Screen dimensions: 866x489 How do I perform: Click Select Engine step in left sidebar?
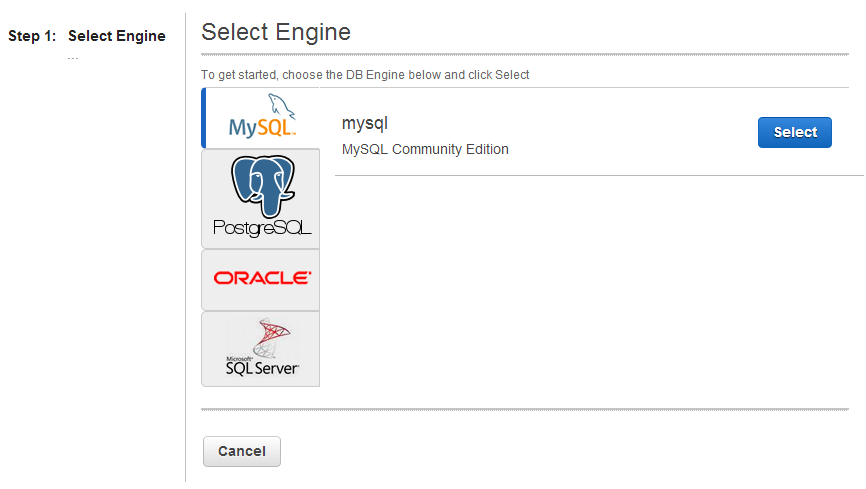117,36
